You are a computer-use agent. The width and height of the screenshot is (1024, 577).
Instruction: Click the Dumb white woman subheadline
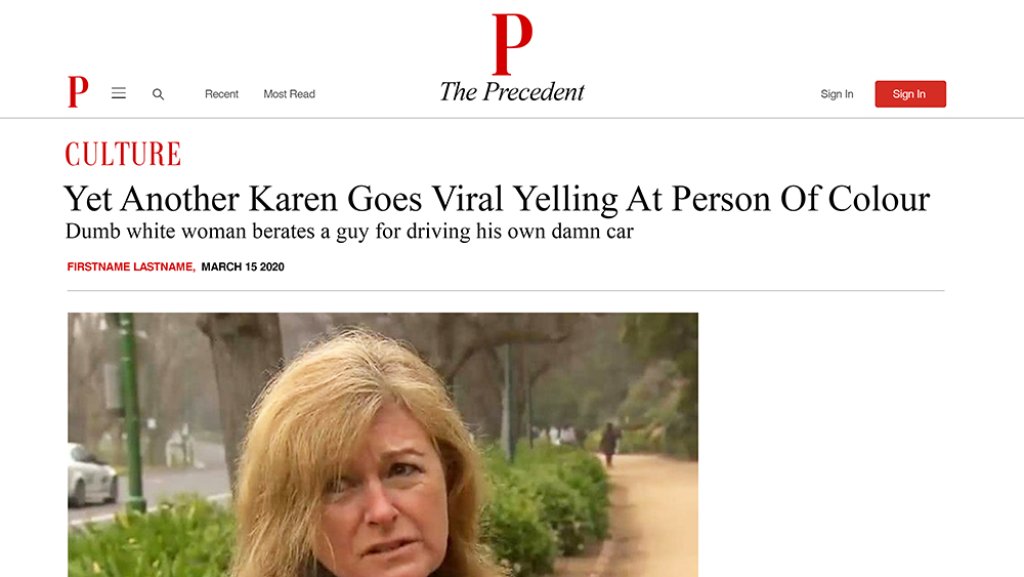pyautogui.click(x=349, y=231)
